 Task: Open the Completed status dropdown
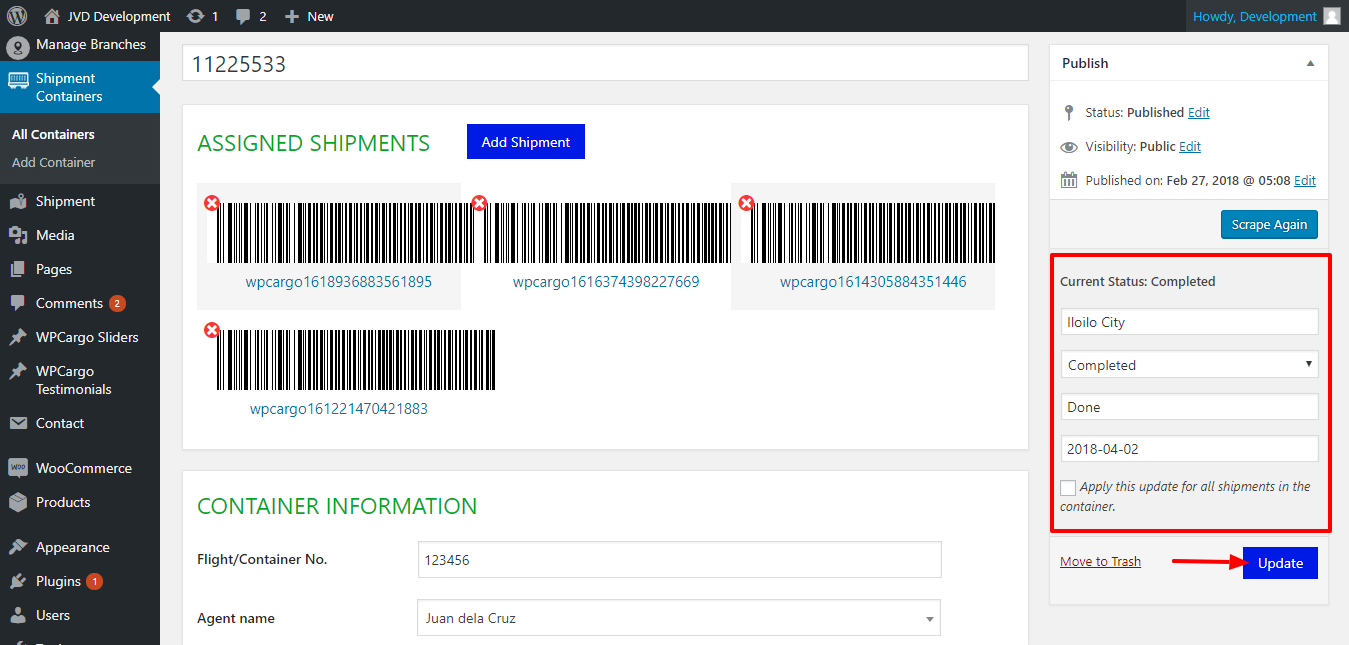click(1189, 365)
